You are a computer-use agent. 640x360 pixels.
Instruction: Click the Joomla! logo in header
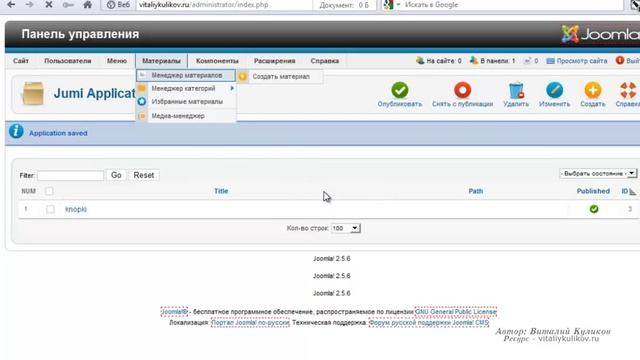click(600, 34)
